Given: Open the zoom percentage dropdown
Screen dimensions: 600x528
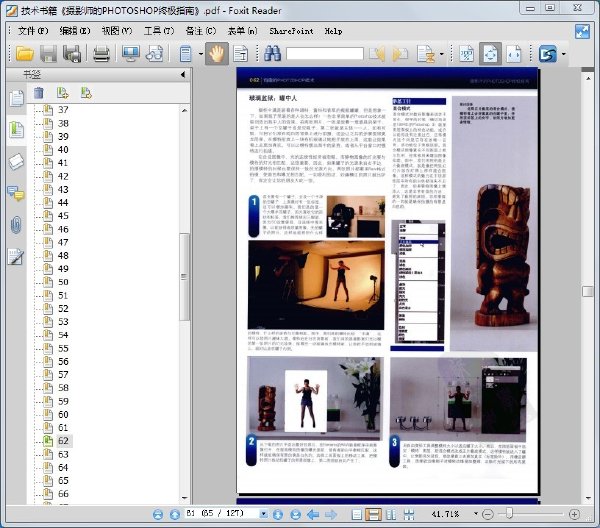Looking at the screenshot, I should 476,513.
